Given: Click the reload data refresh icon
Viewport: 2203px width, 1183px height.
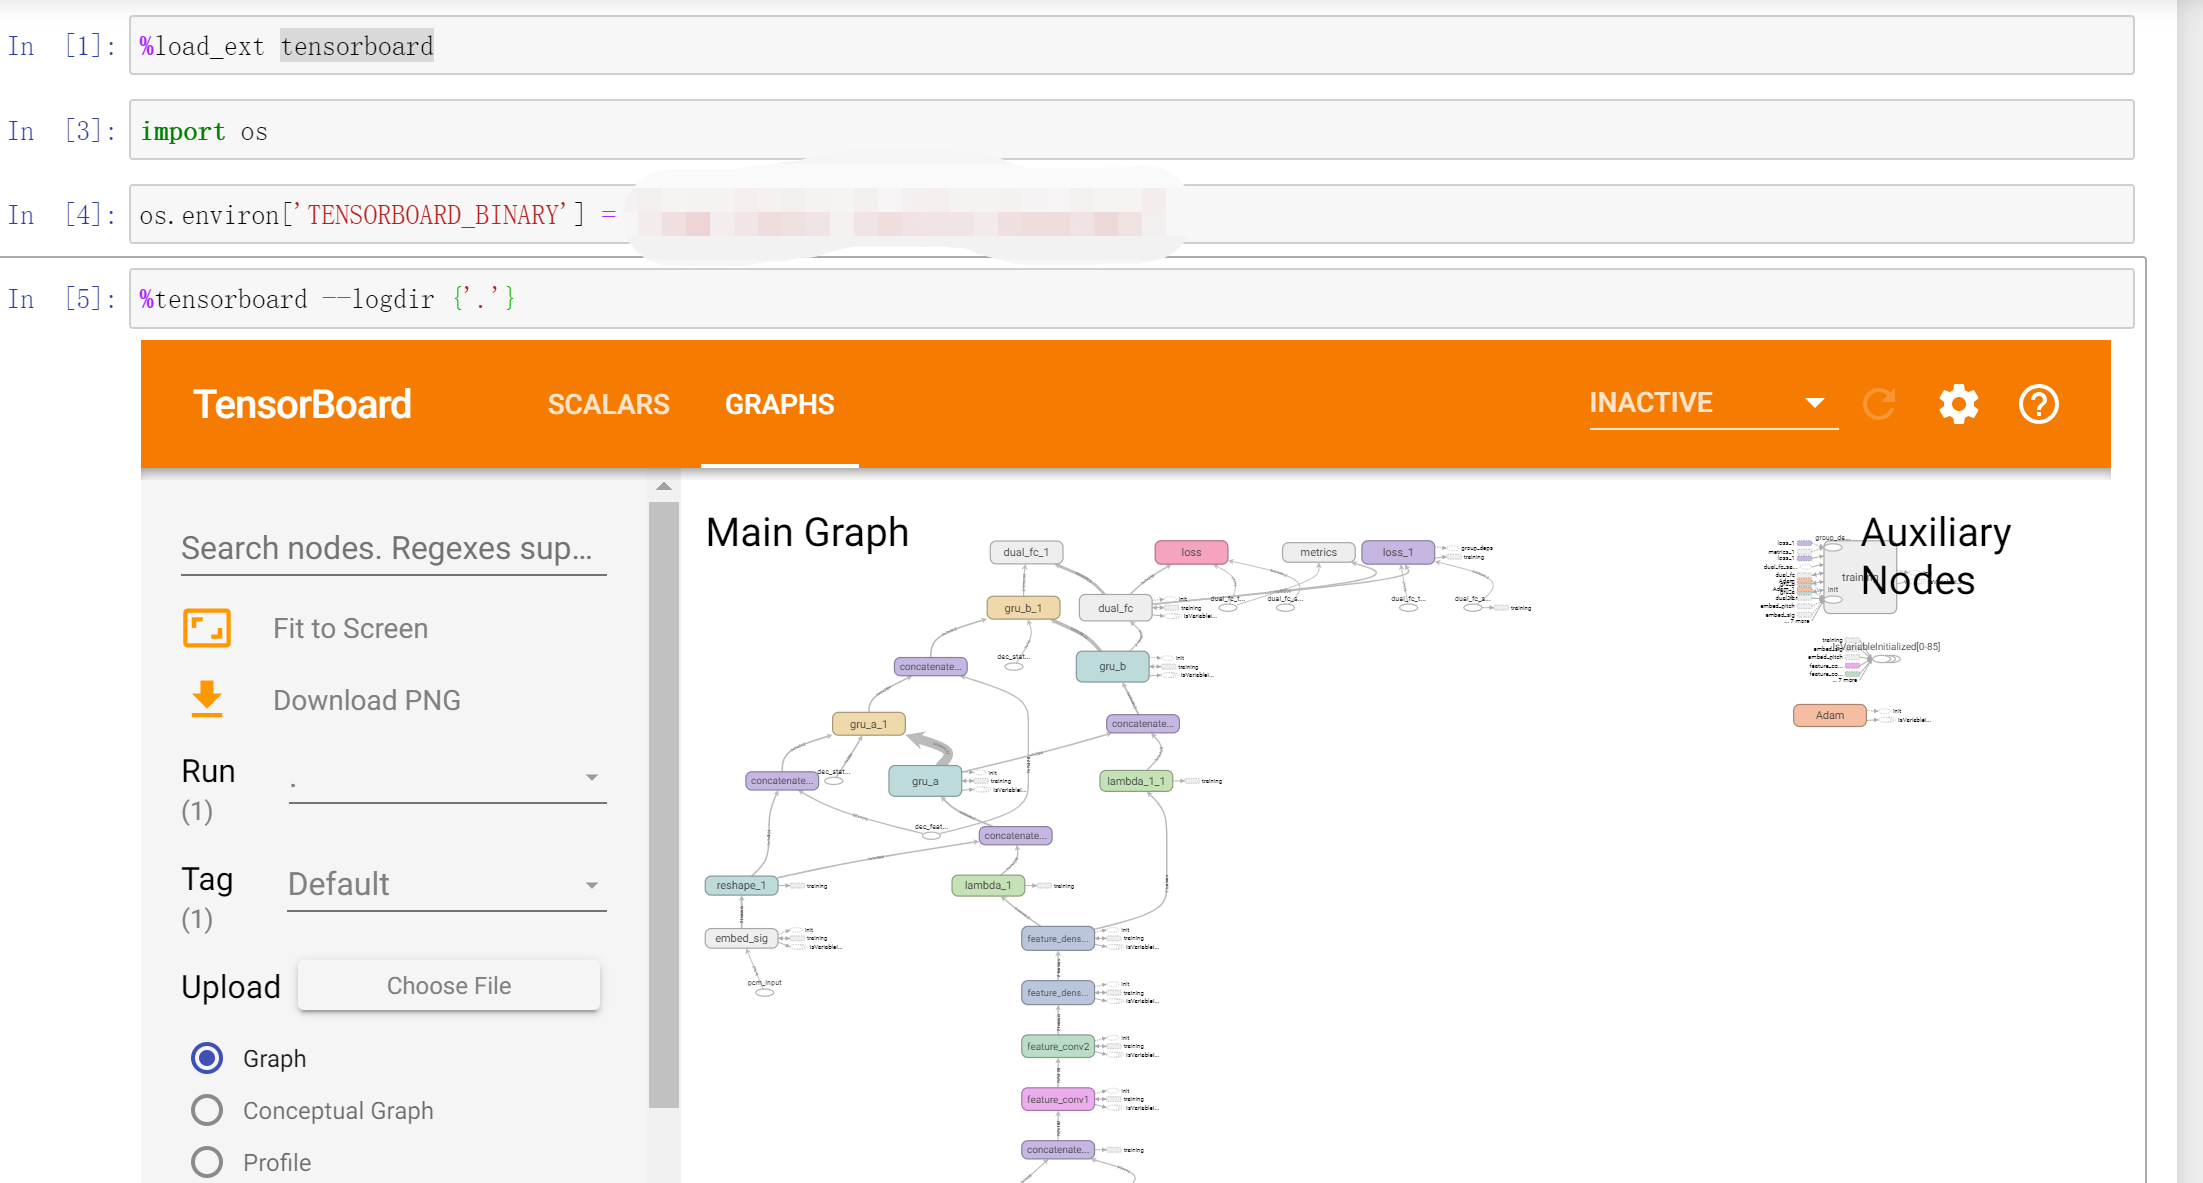Looking at the screenshot, I should tap(1879, 404).
